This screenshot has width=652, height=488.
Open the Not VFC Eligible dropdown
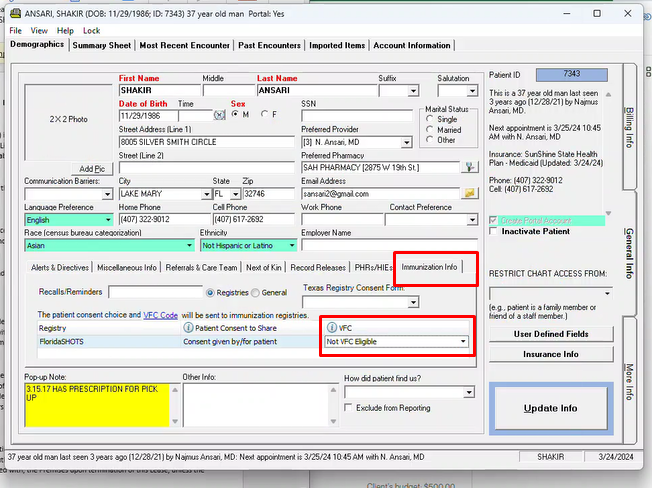463,342
